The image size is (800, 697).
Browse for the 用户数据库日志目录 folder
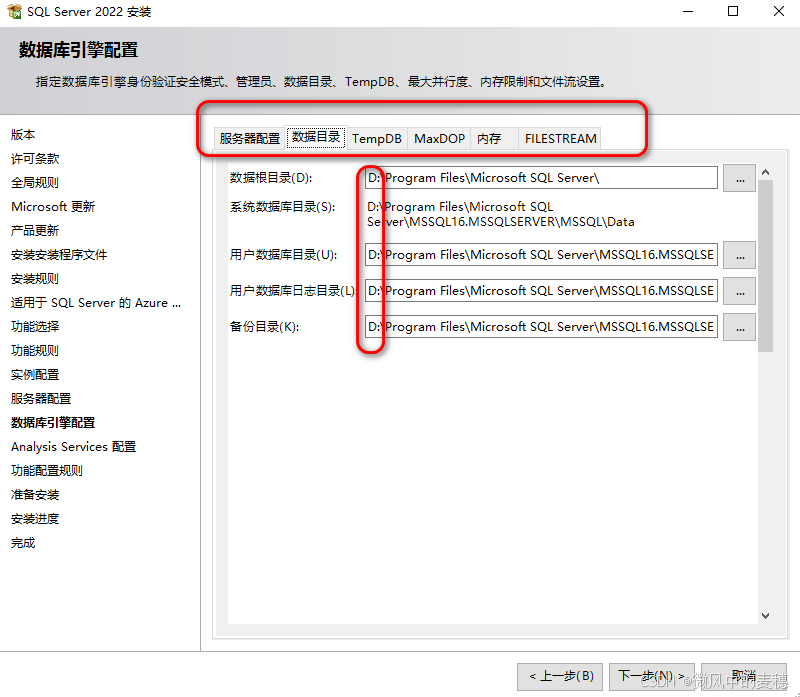click(739, 291)
